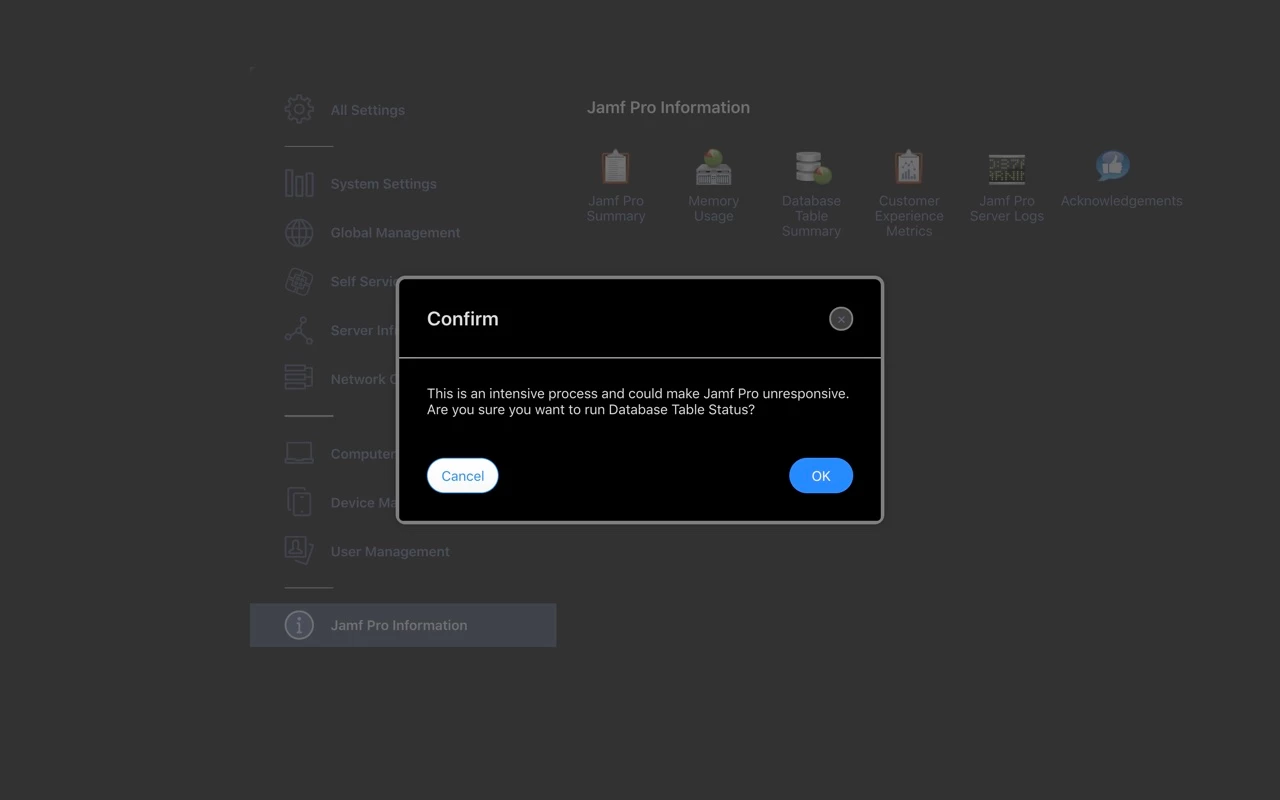Click the Database Table Summary label
1280x800 pixels.
(x=812, y=216)
